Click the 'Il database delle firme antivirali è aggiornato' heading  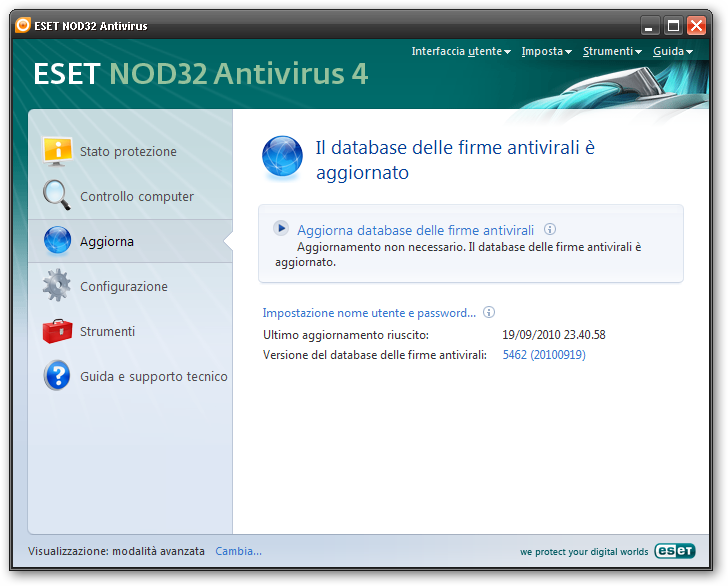click(x=455, y=160)
